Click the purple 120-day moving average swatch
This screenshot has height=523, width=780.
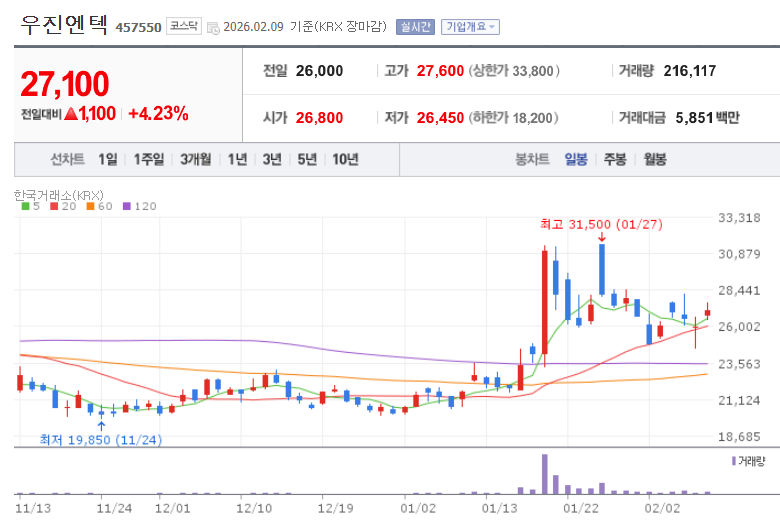tap(126, 206)
